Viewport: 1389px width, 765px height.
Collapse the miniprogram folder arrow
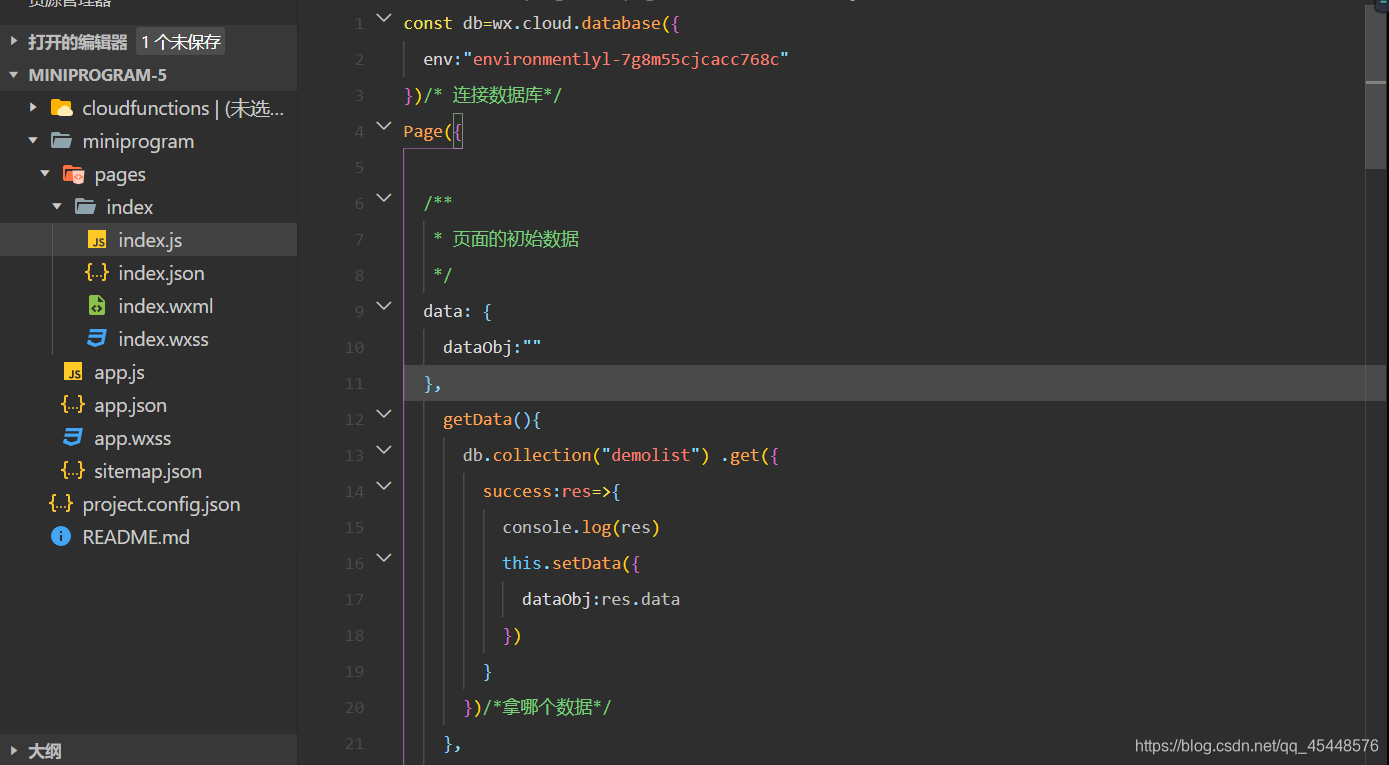(33, 141)
